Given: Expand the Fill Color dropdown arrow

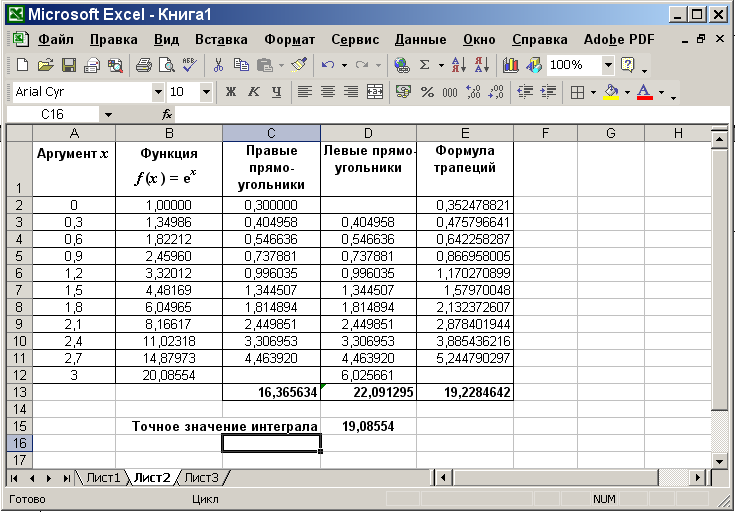Looking at the screenshot, I should tap(627, 92).
